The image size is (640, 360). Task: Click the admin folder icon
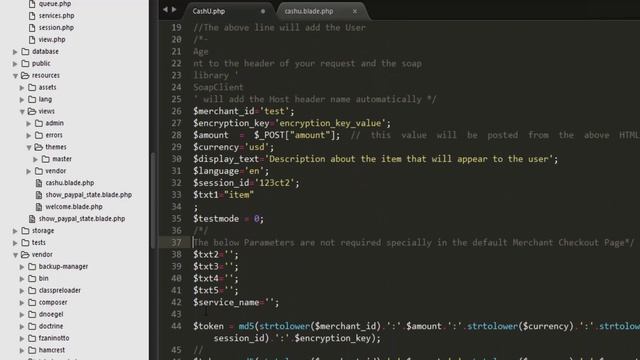[39, 123]
